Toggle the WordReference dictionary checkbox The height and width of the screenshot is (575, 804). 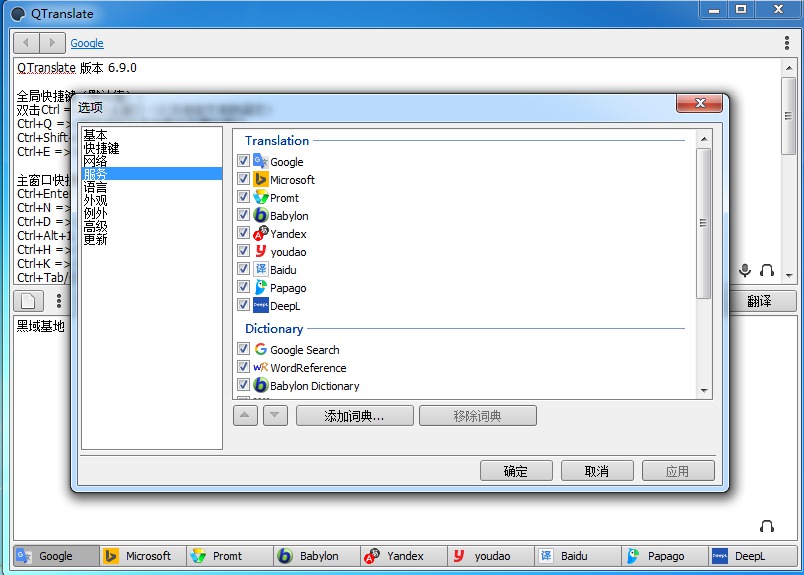[244, 367]
